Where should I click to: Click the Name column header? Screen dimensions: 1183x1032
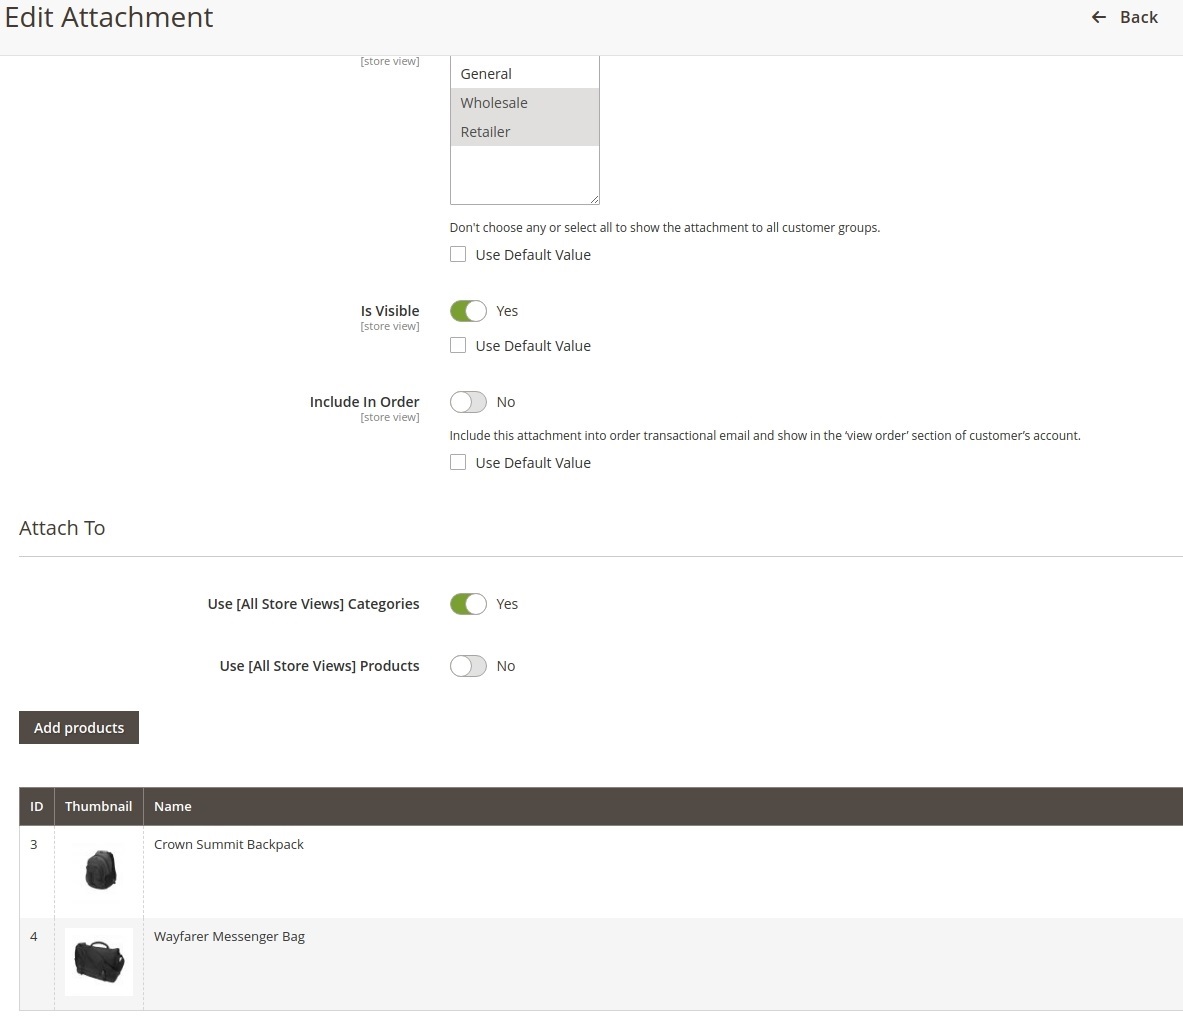tap(173, 806)
